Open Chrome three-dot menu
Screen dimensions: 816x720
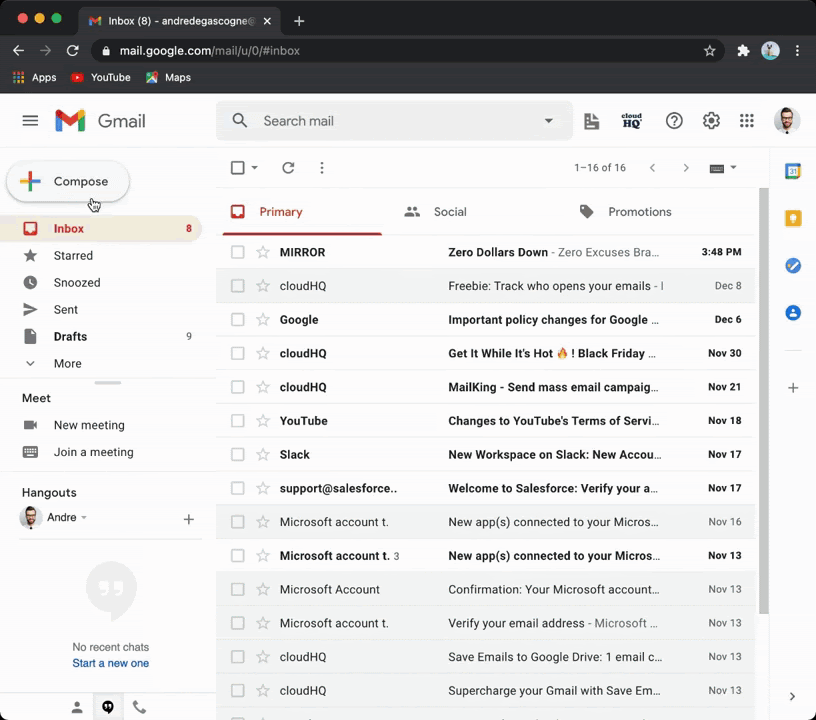[x=797, y=50]
